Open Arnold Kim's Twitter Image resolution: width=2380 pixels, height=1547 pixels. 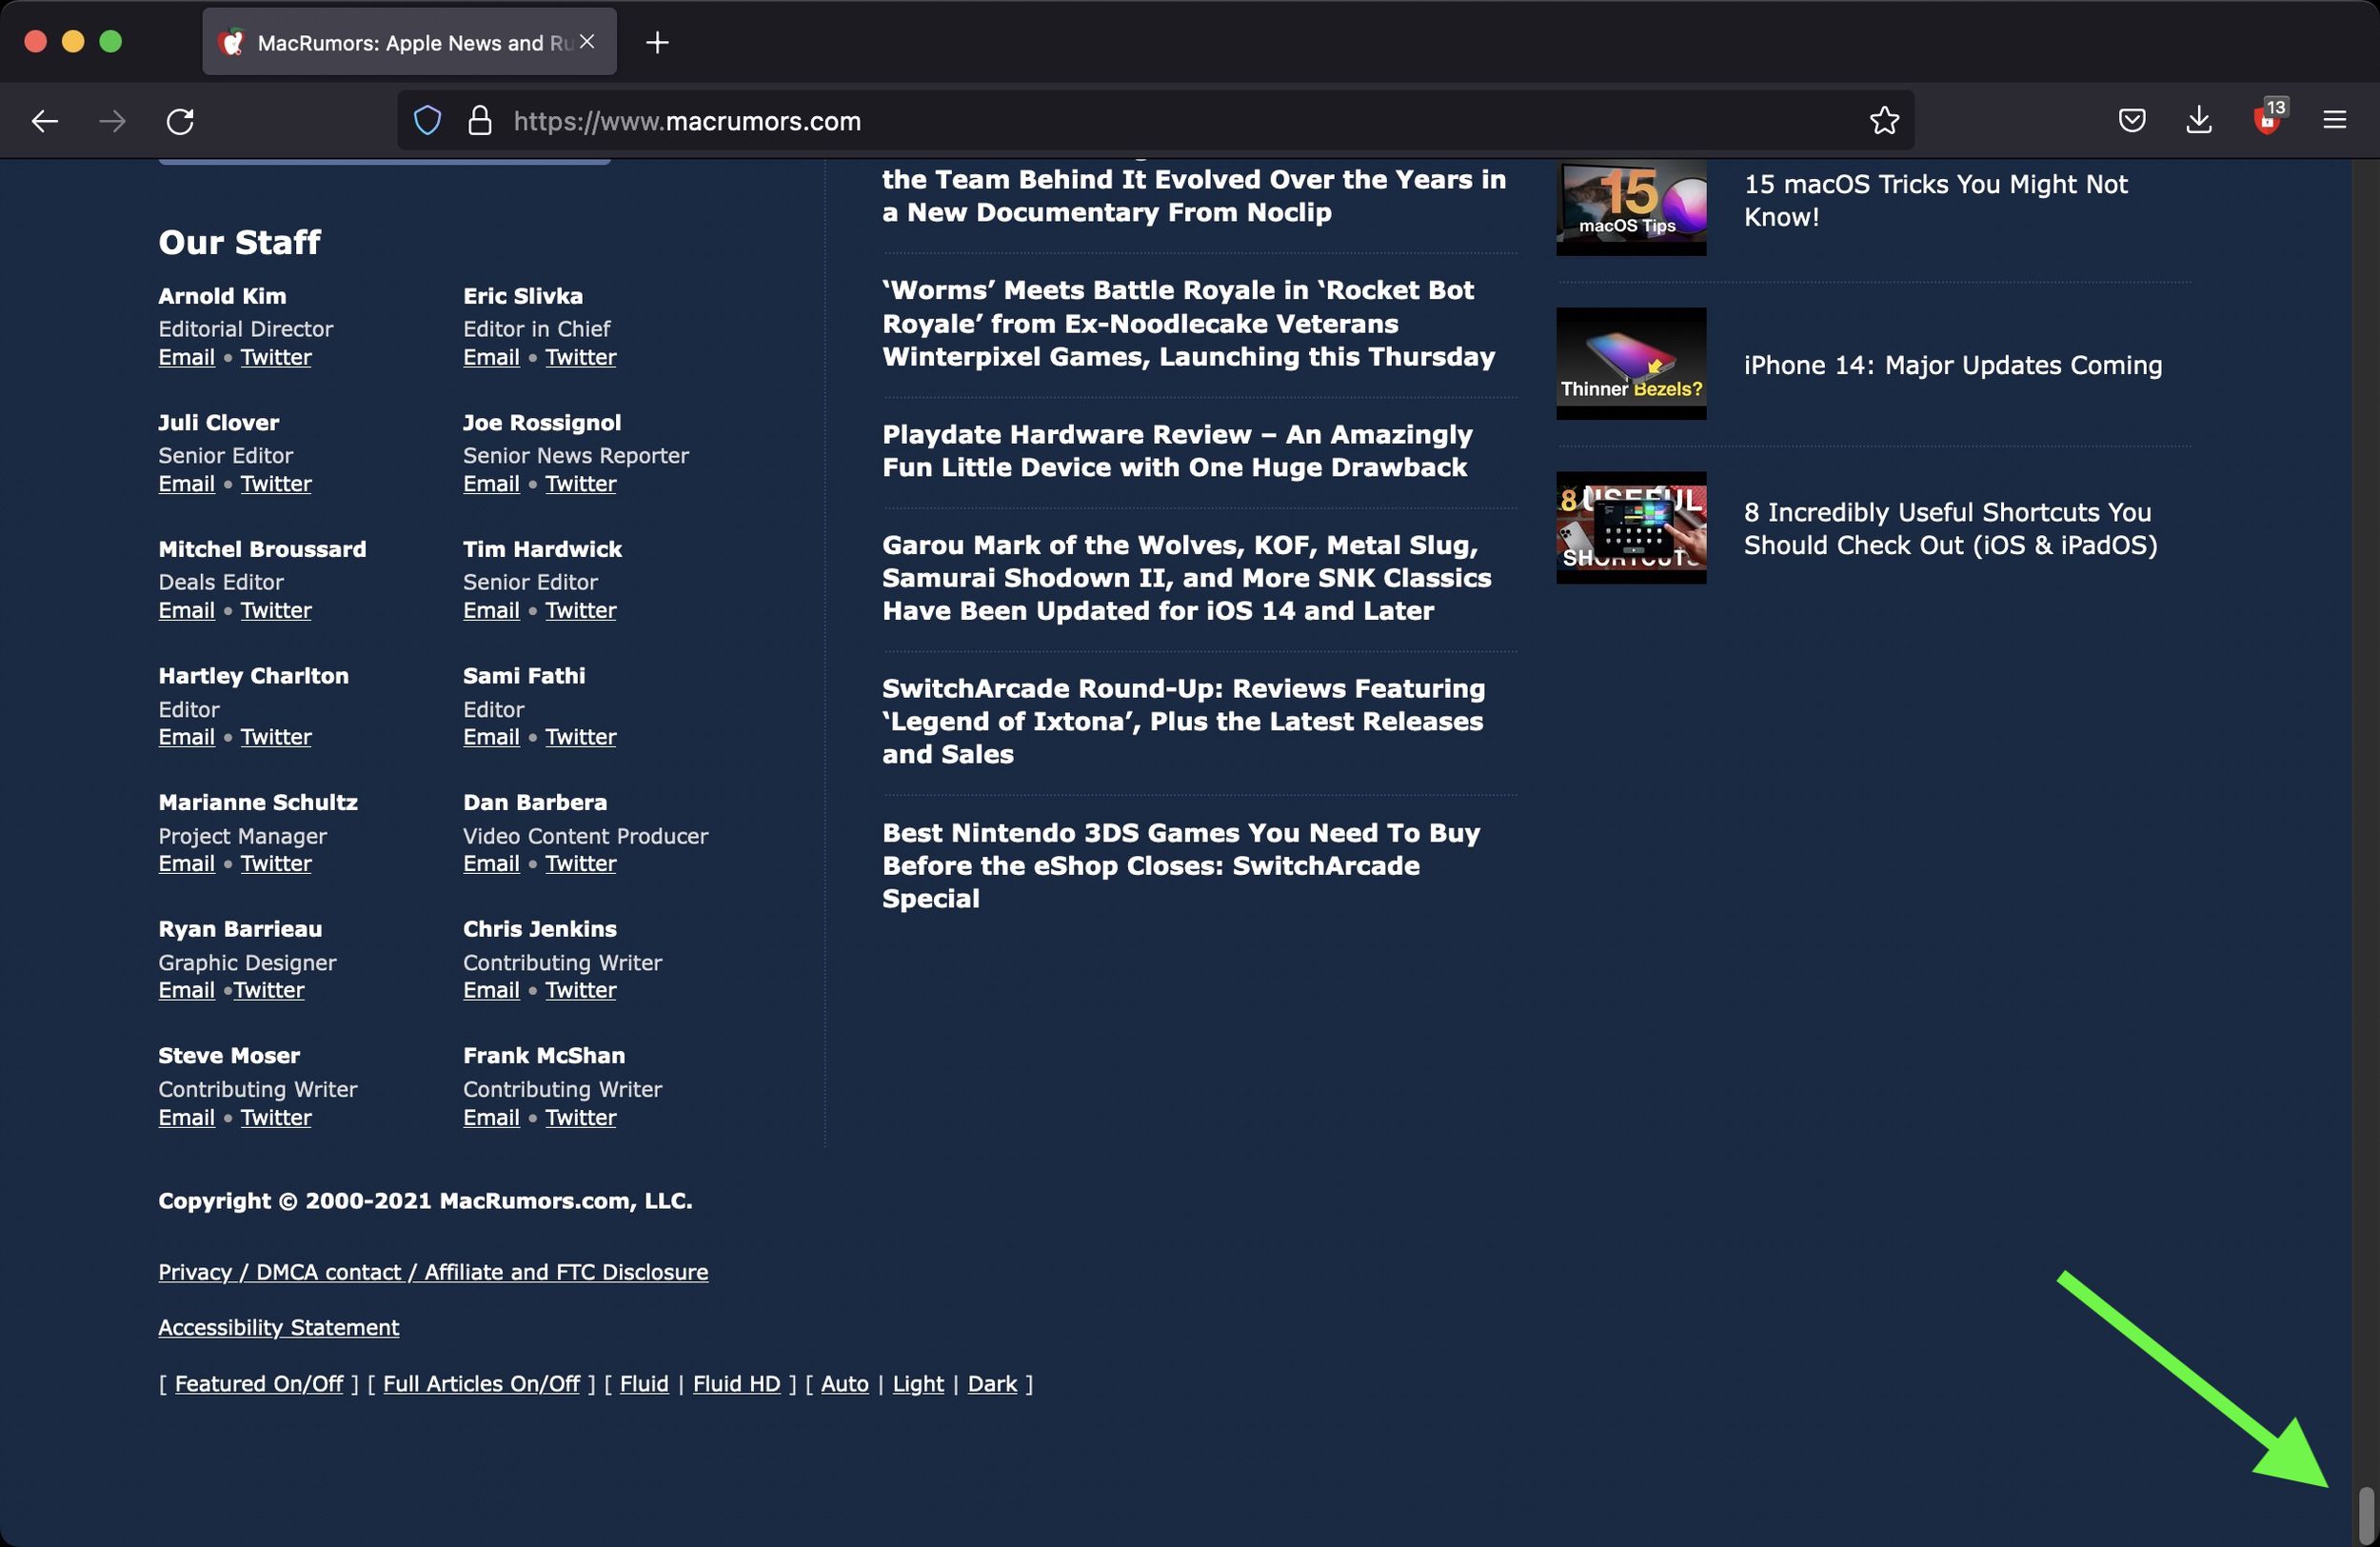point(276,357)
